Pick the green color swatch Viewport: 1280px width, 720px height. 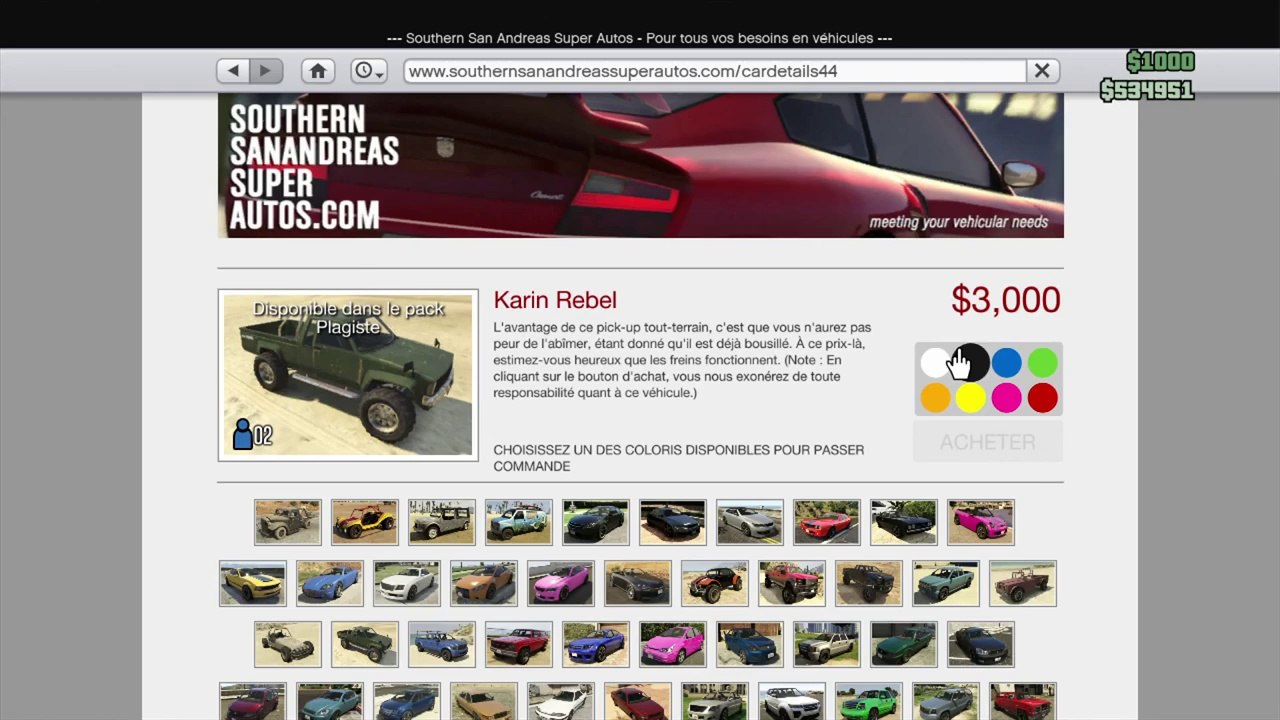(1042, 362)
